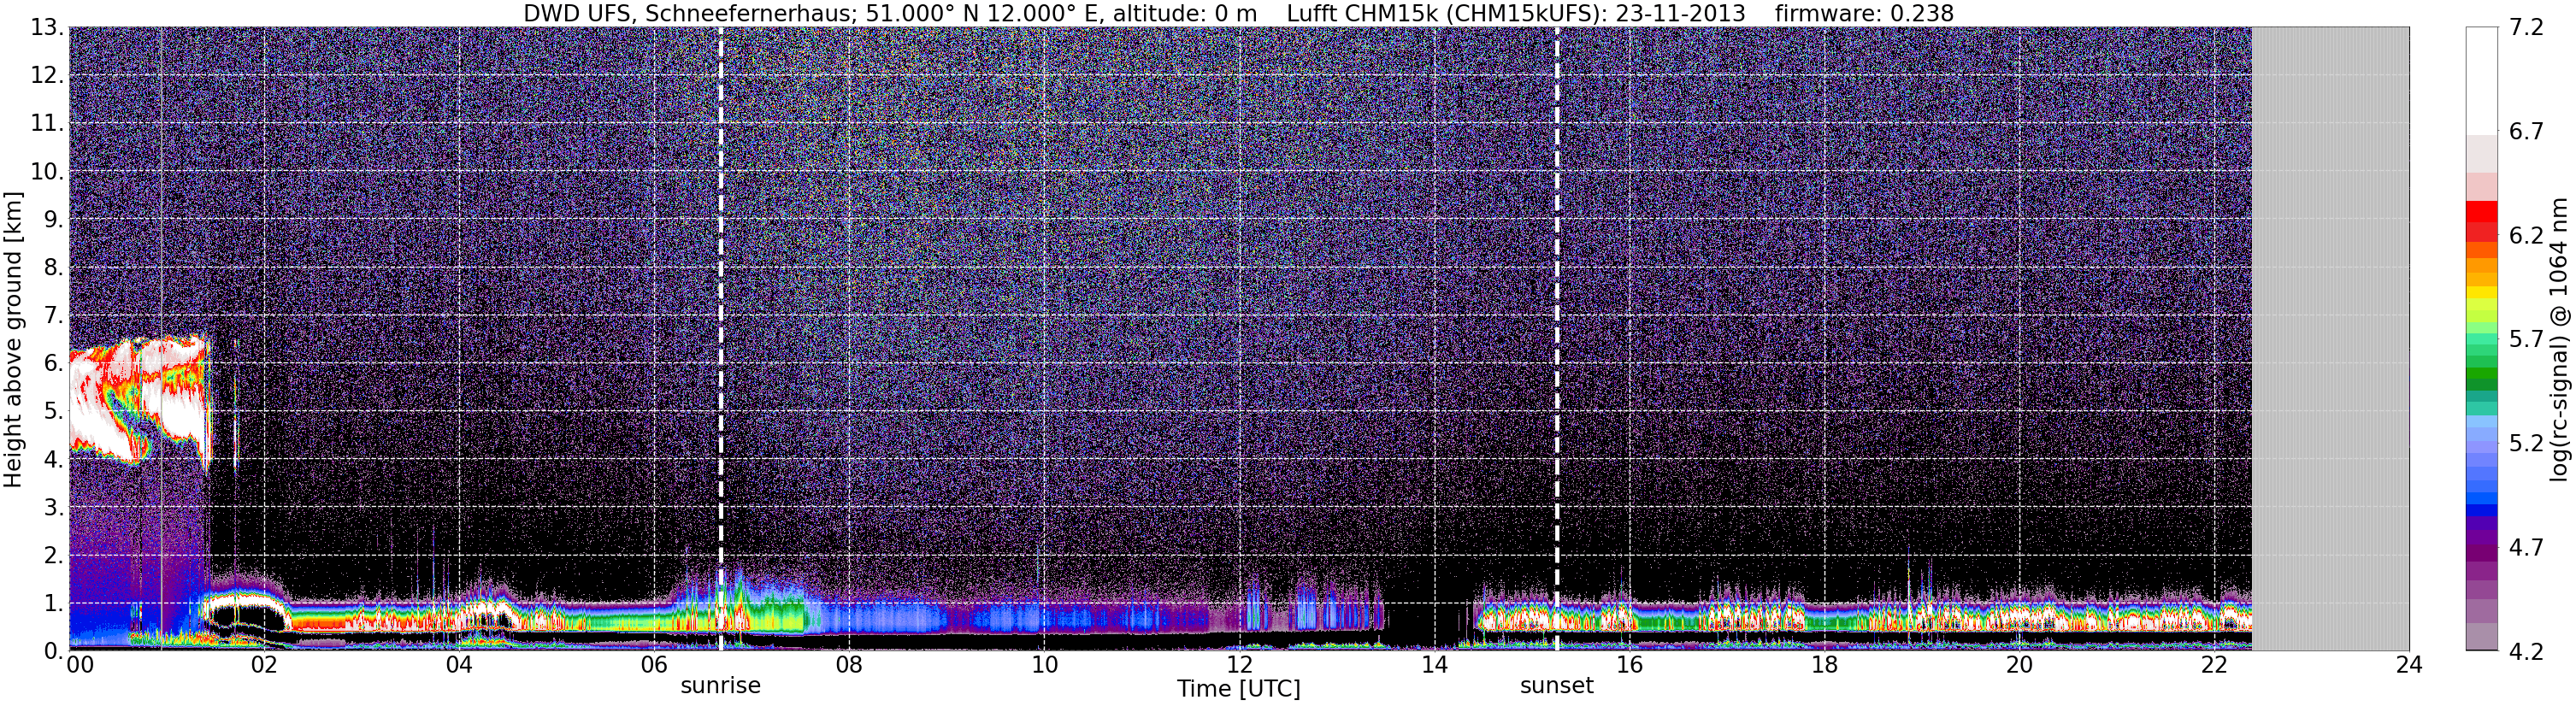The image size is (2576, 706).
Task: Click the Height above ground [km] label
Action: pos(13,339)
